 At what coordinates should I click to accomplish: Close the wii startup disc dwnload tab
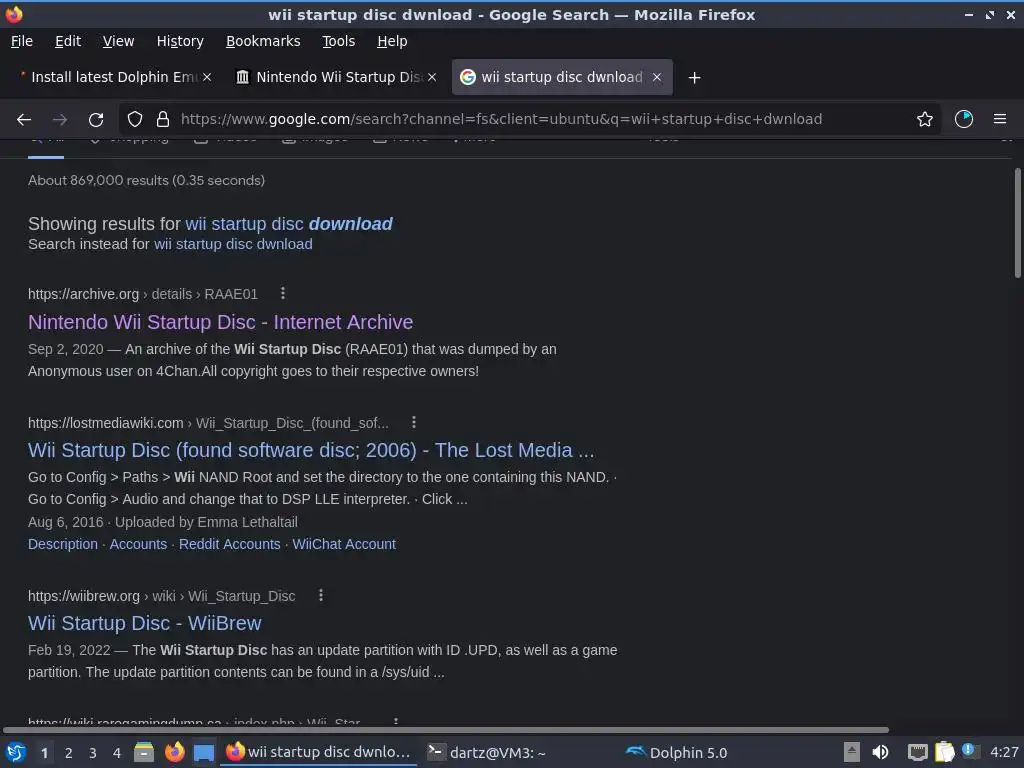click(x=657, y=77)
